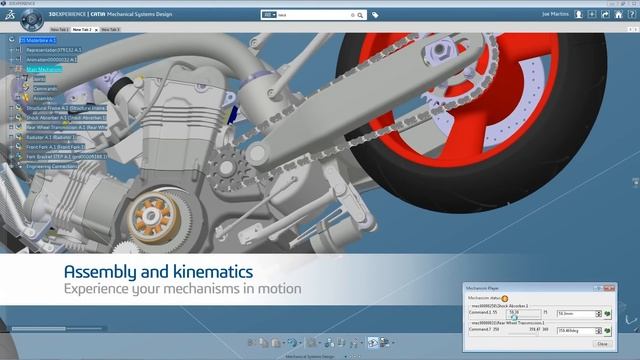Viewport: 640px width, 360px height.
Task: Select the Commands tree item
Action: [x=45, y=89]
